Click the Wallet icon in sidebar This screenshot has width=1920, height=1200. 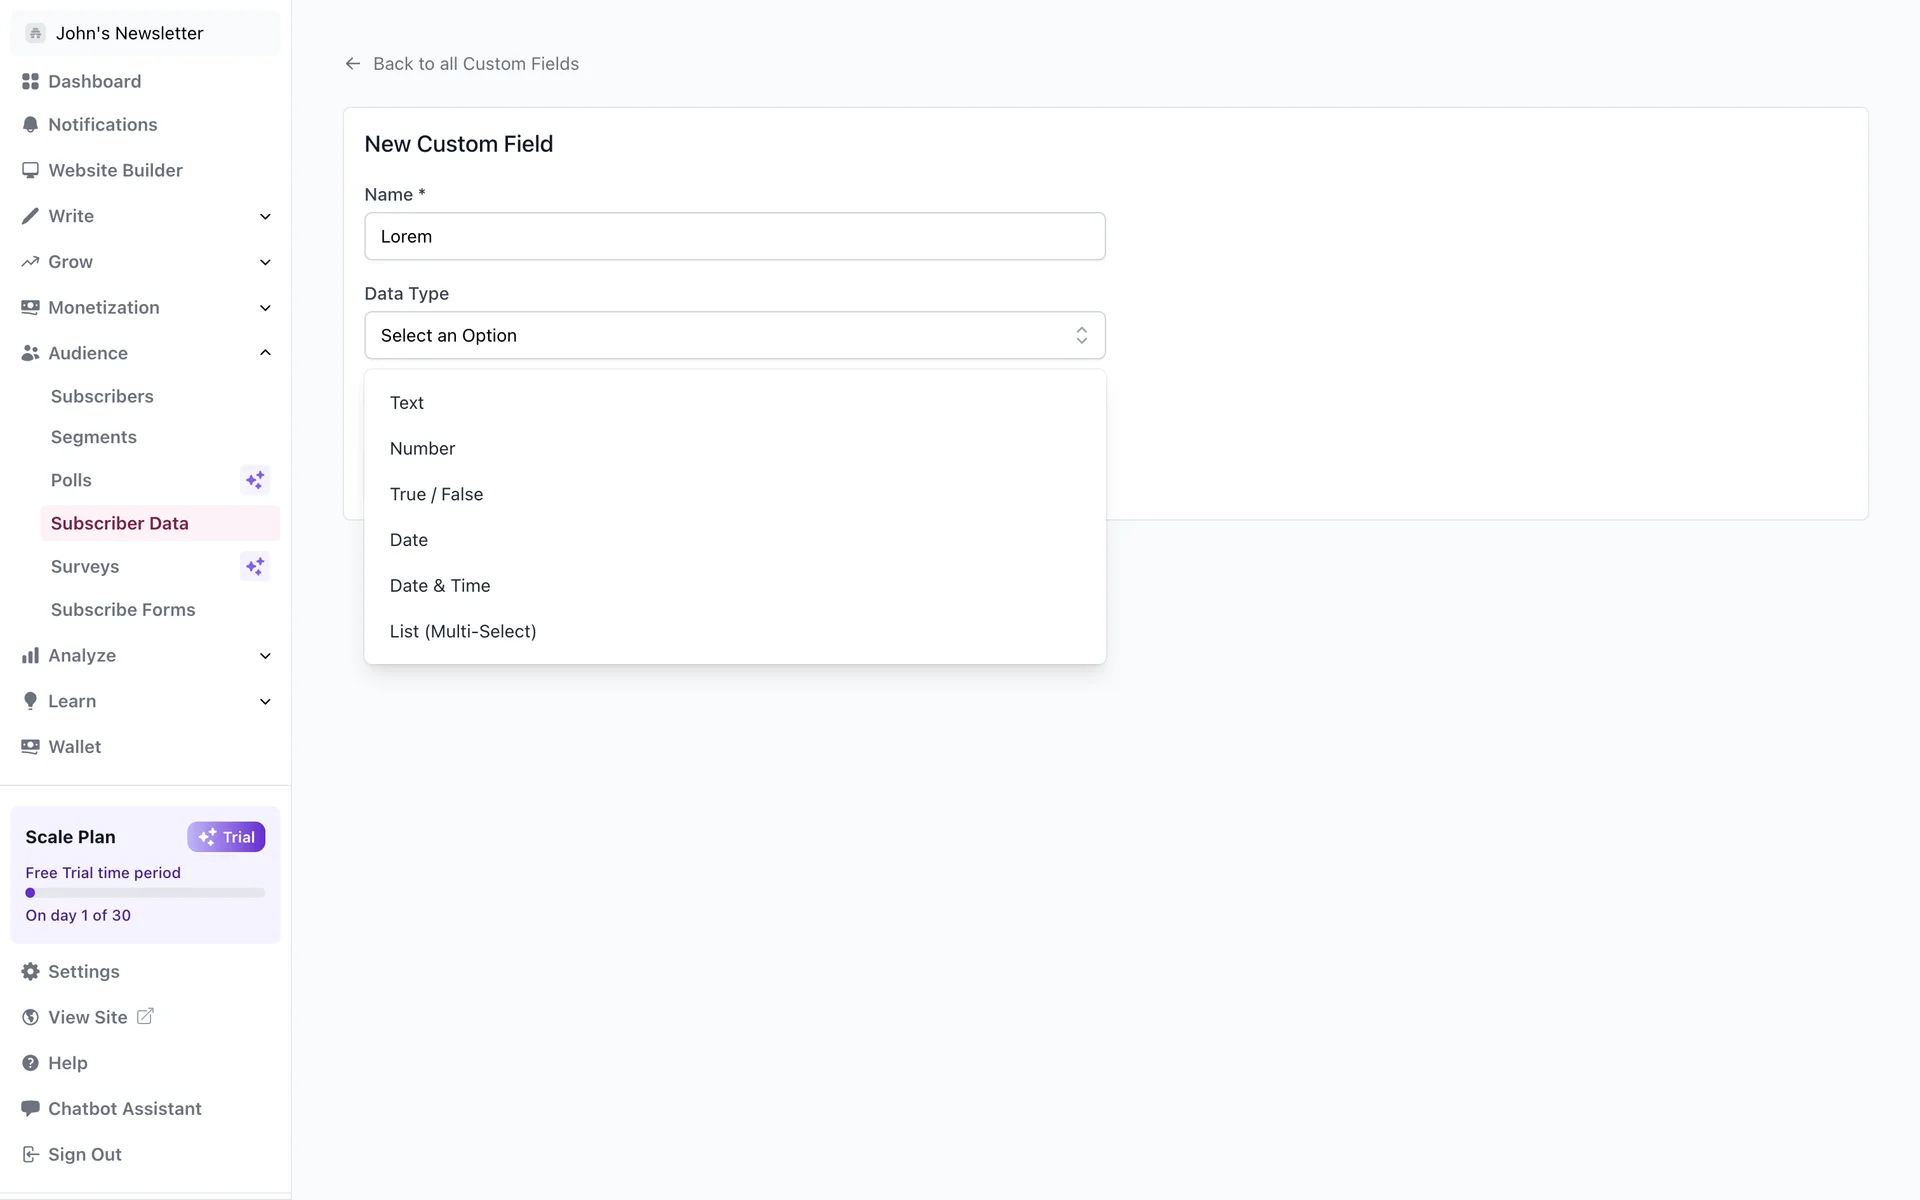(x=30, y=747)
